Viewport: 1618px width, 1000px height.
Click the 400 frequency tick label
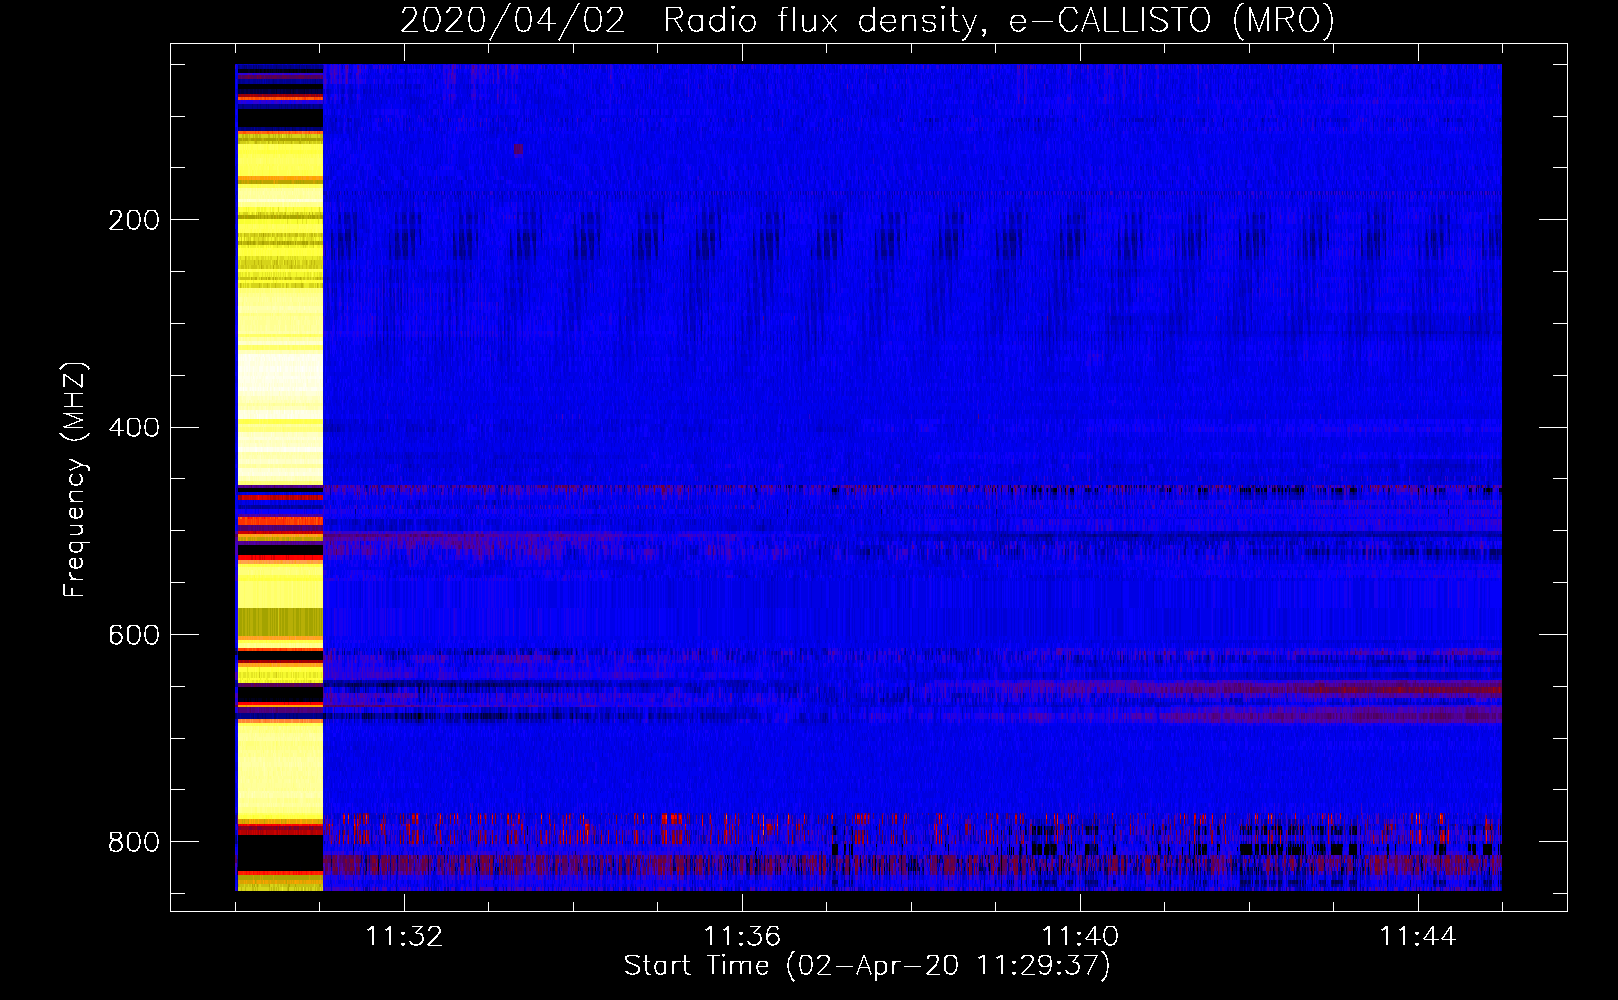click(x=134, y=428)
